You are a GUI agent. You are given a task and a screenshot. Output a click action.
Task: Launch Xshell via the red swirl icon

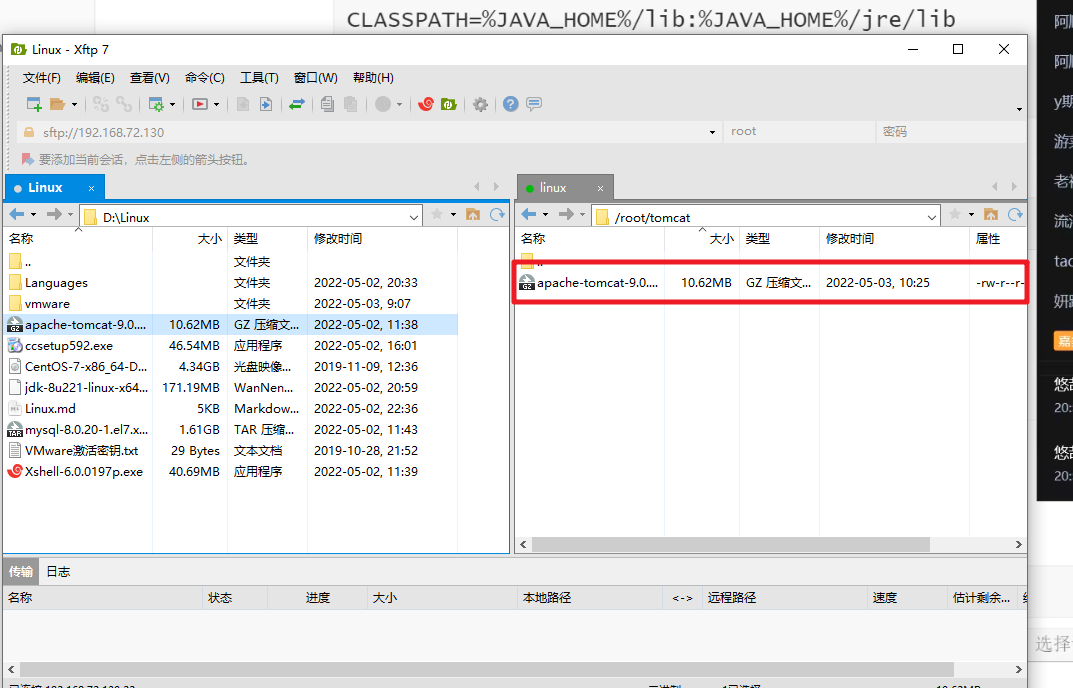click(x=426, y=104)
